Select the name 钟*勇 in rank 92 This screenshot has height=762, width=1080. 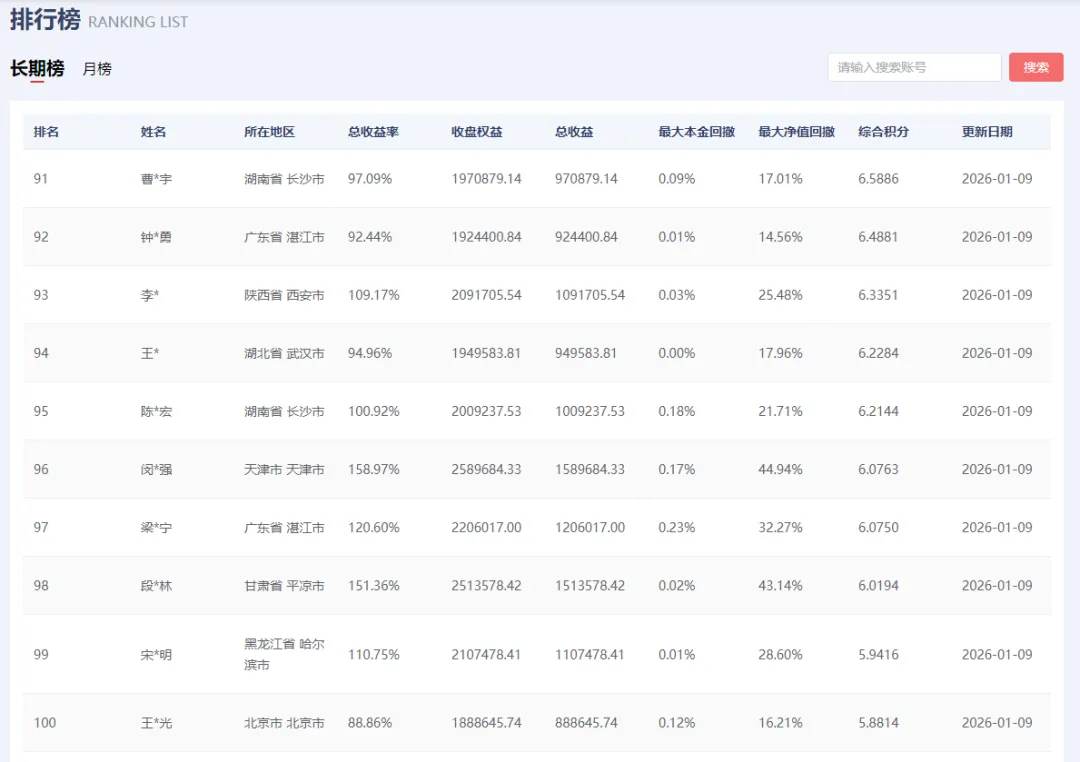[156, 237]
